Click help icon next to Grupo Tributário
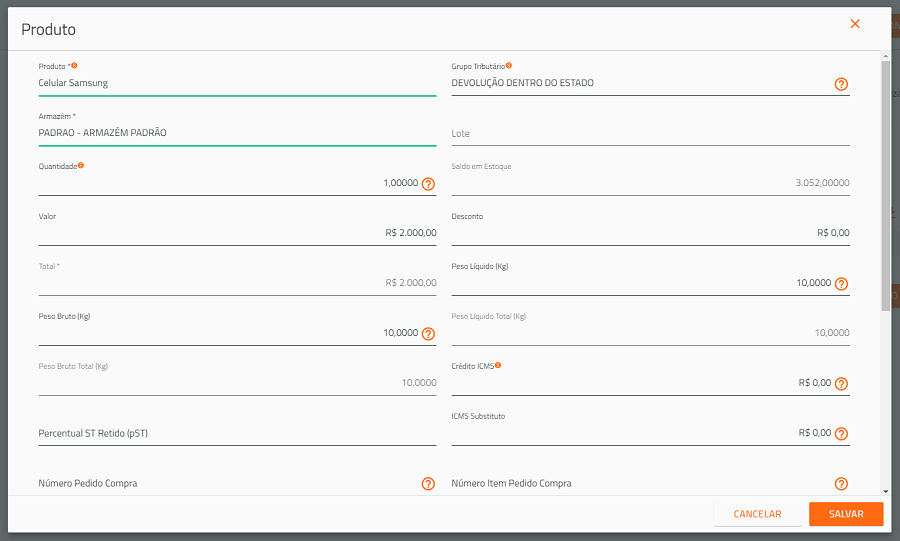The width and height of the screenshot is (900, 541). [841, 84]
